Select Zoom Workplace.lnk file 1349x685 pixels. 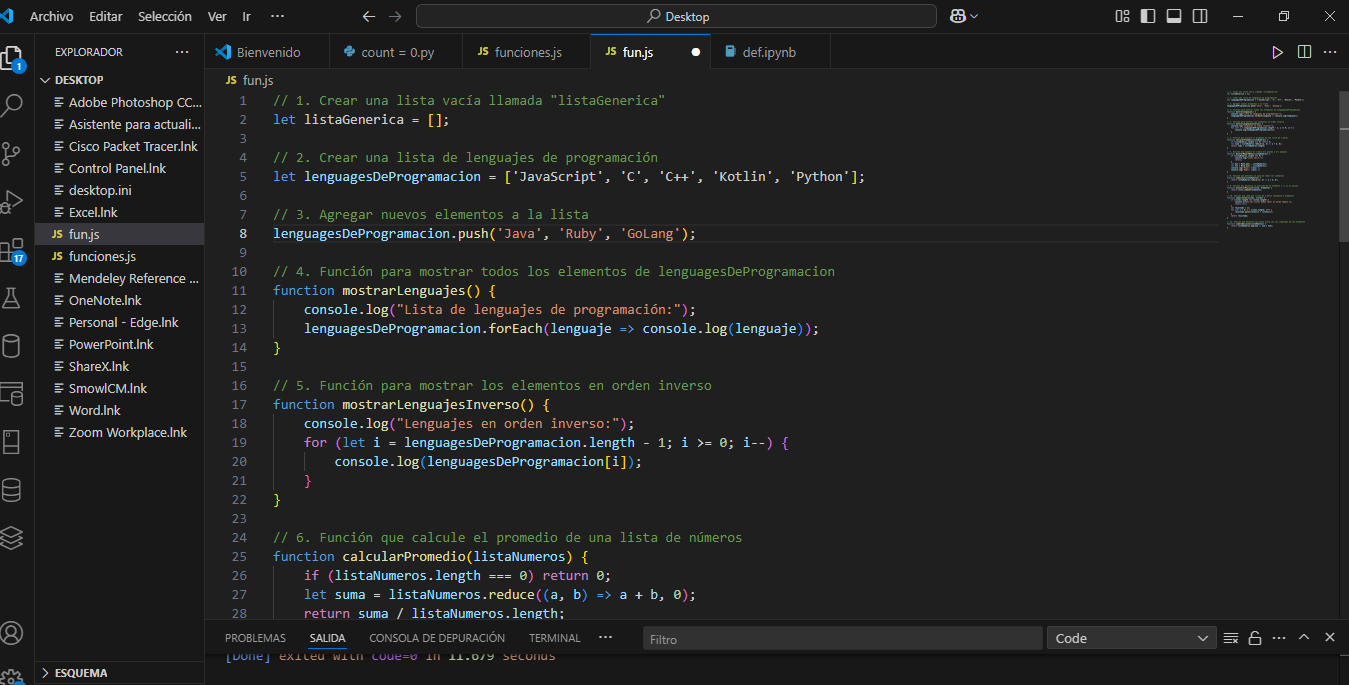pos(120,432)
